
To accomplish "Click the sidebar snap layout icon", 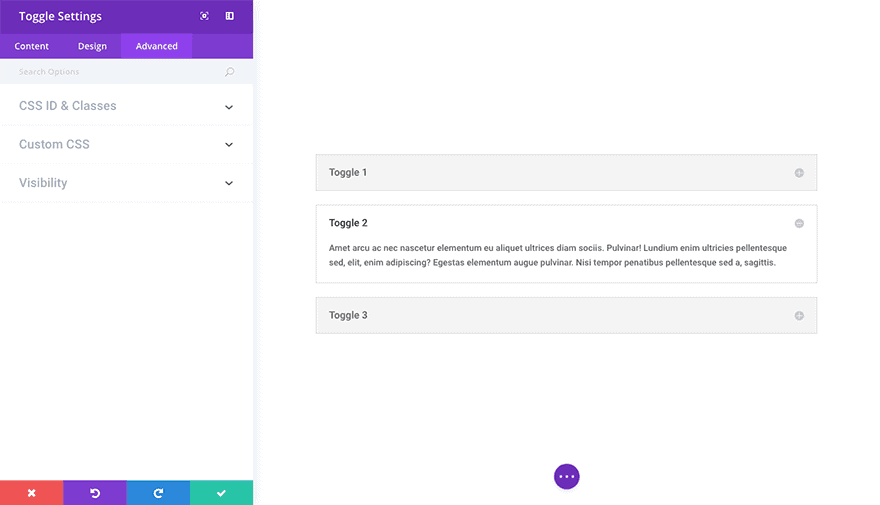I will tap(230, 16).
